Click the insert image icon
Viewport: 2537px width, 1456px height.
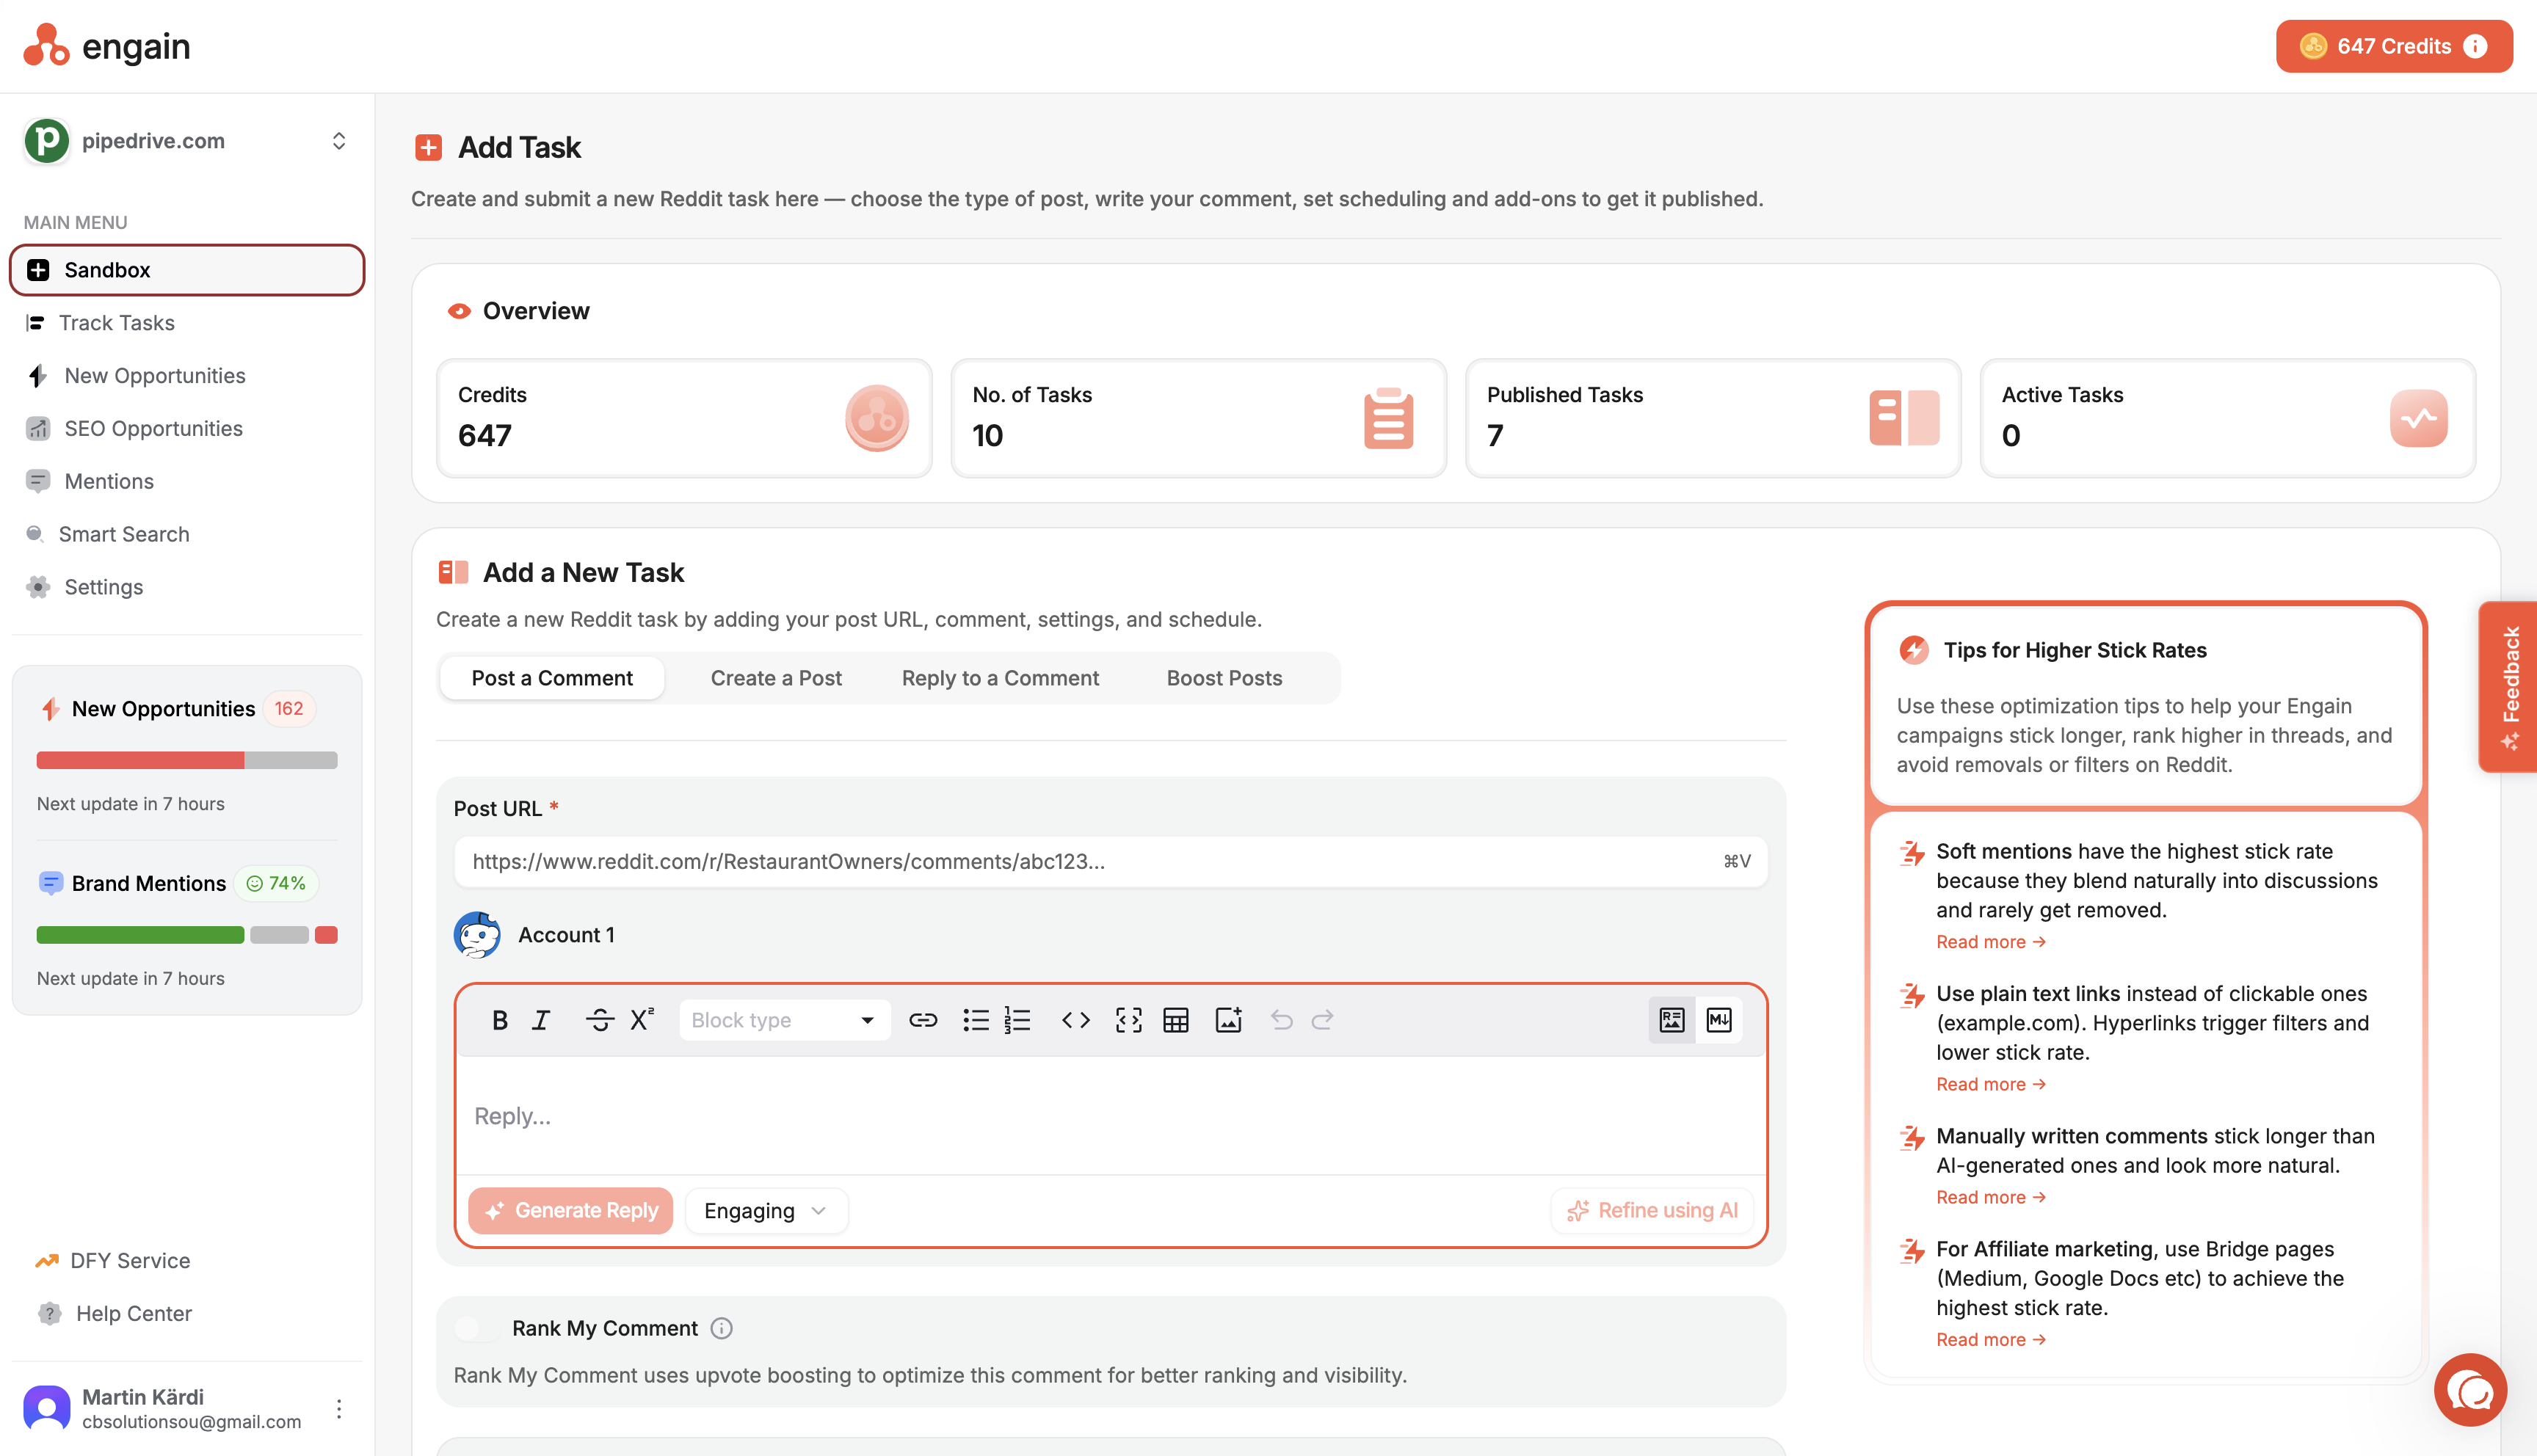tap(1228, 1020)
